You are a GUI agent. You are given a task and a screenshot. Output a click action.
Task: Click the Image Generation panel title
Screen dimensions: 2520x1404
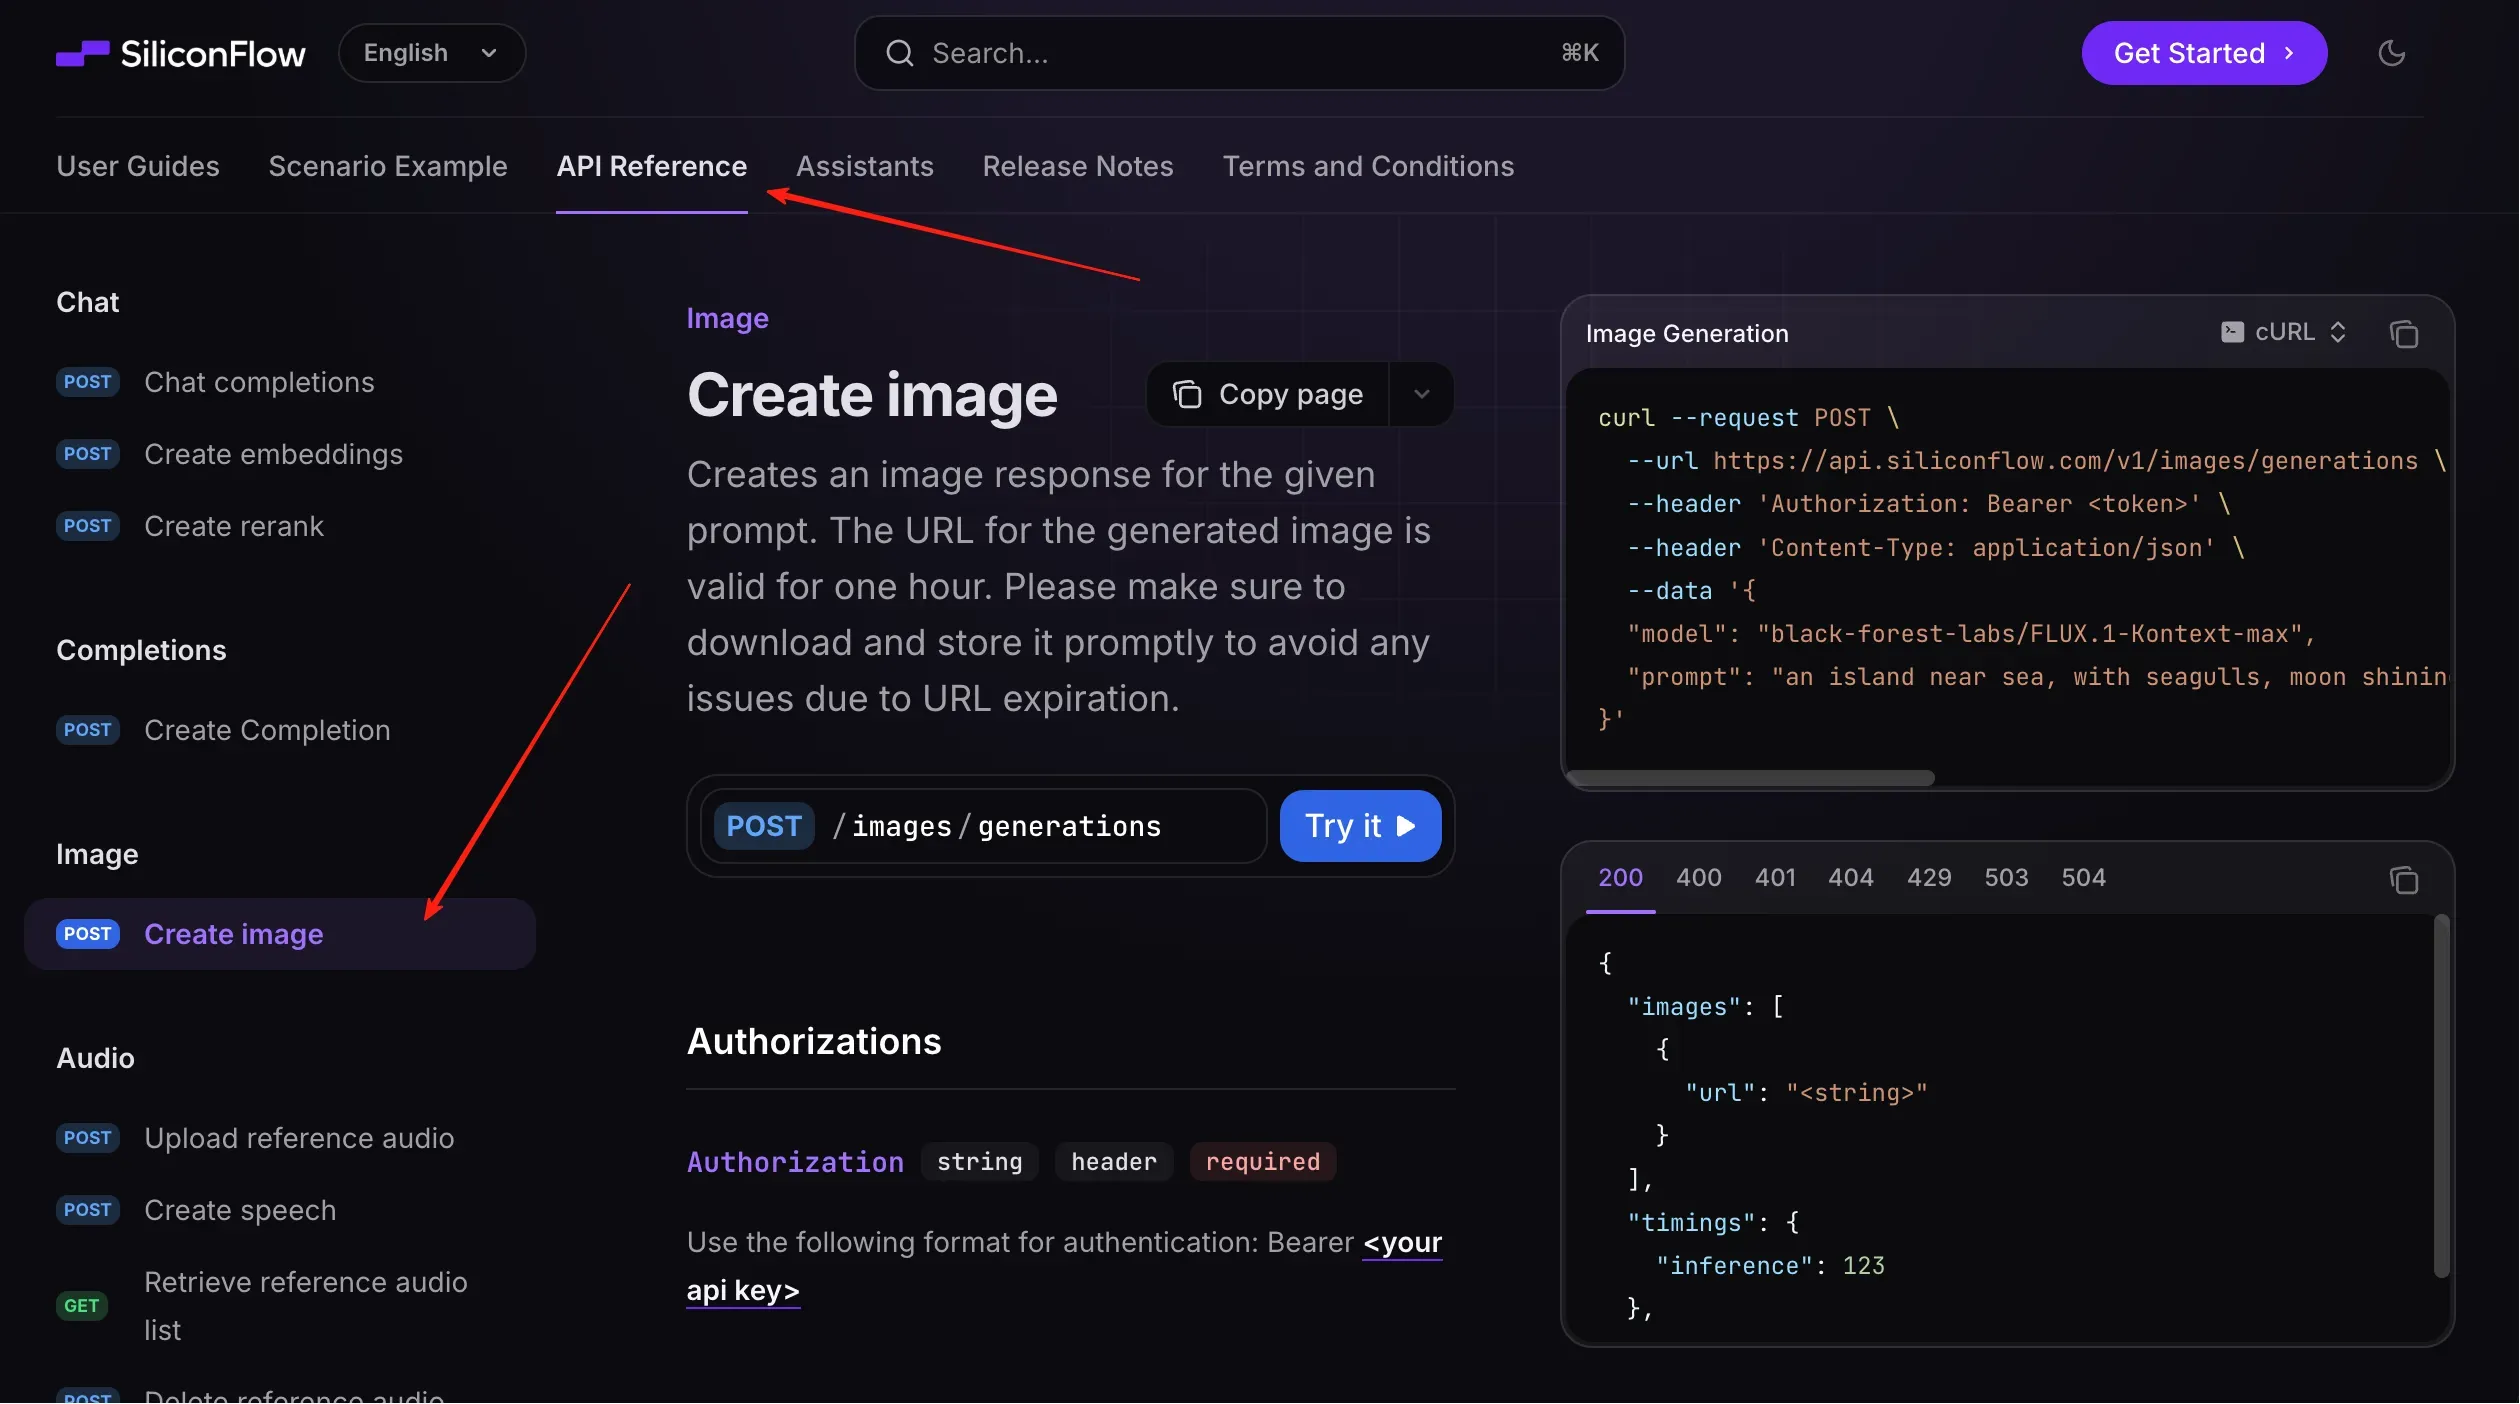click(x=1687, y=333)
